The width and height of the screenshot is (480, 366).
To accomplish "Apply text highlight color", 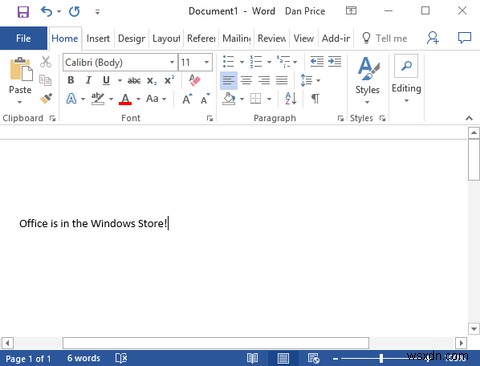I will tap(98, 99).
